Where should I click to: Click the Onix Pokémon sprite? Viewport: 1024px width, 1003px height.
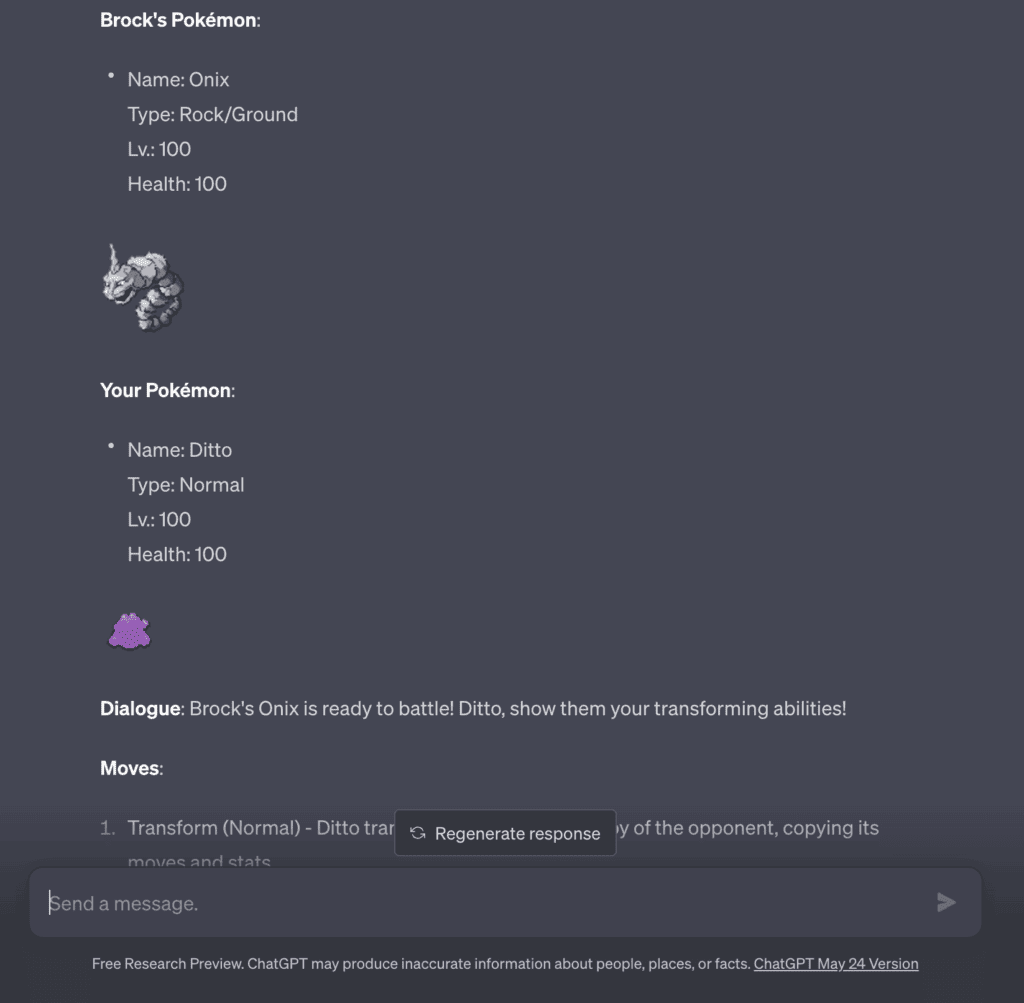(x=145, y=287)
